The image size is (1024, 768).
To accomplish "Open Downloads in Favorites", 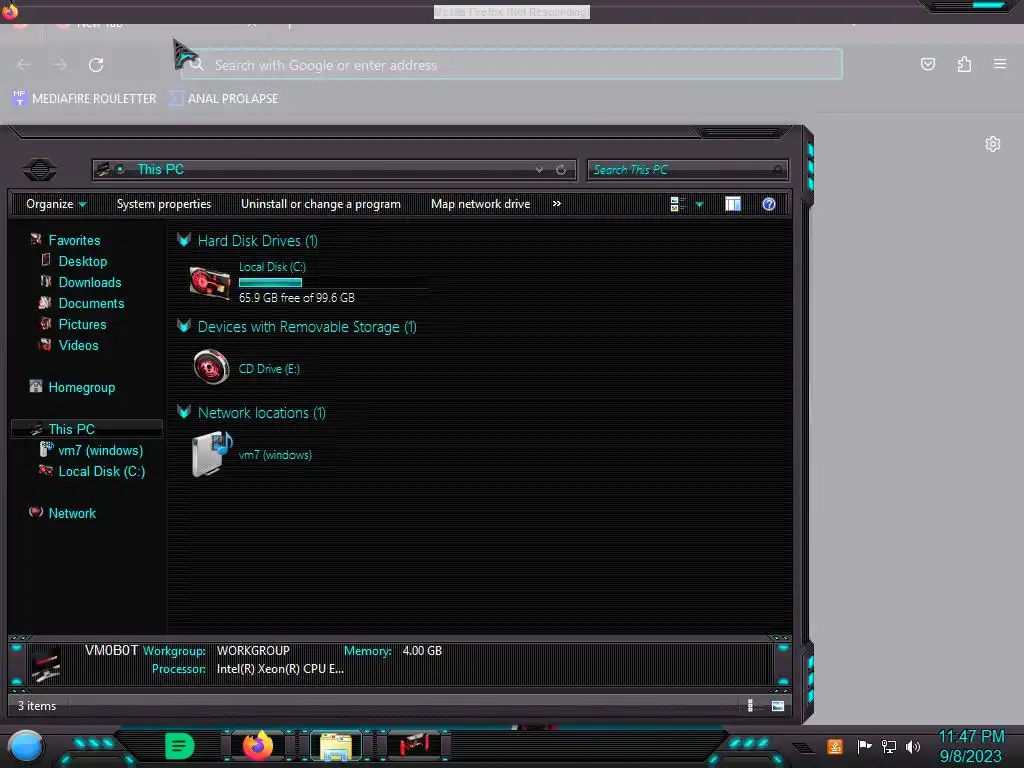I will (x=89, y=282).
